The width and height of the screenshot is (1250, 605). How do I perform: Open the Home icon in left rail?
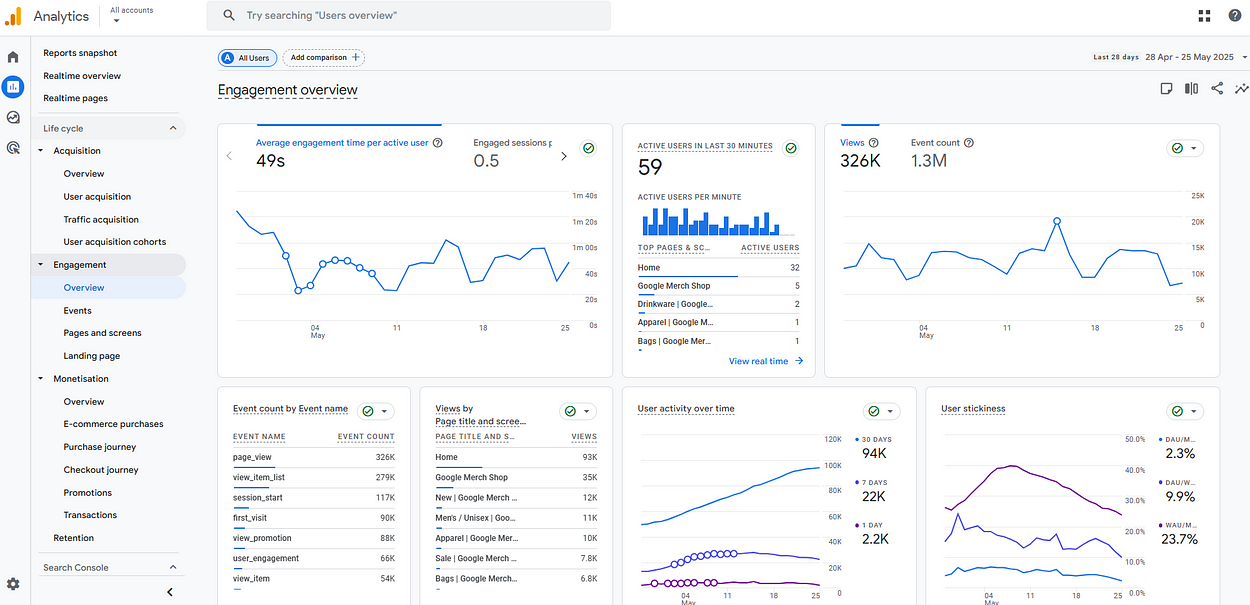click(x=13, y=57)
